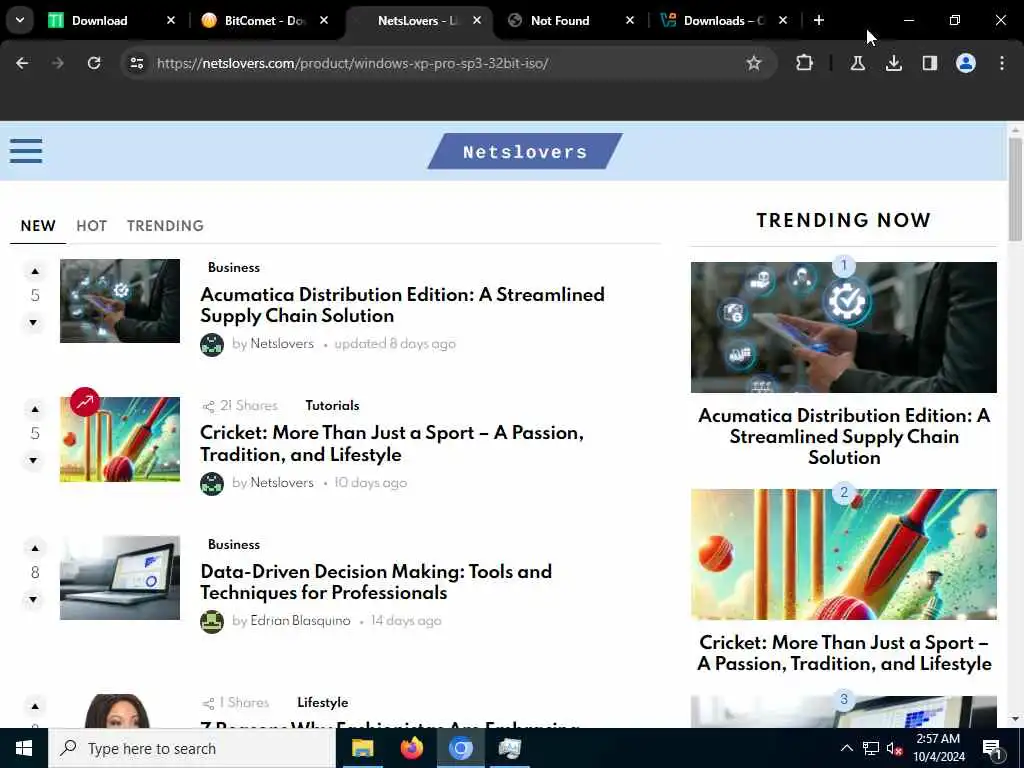Open the tab search dropdown arrow
This screenshot has height=768, width=1024.
coord(20,20)
